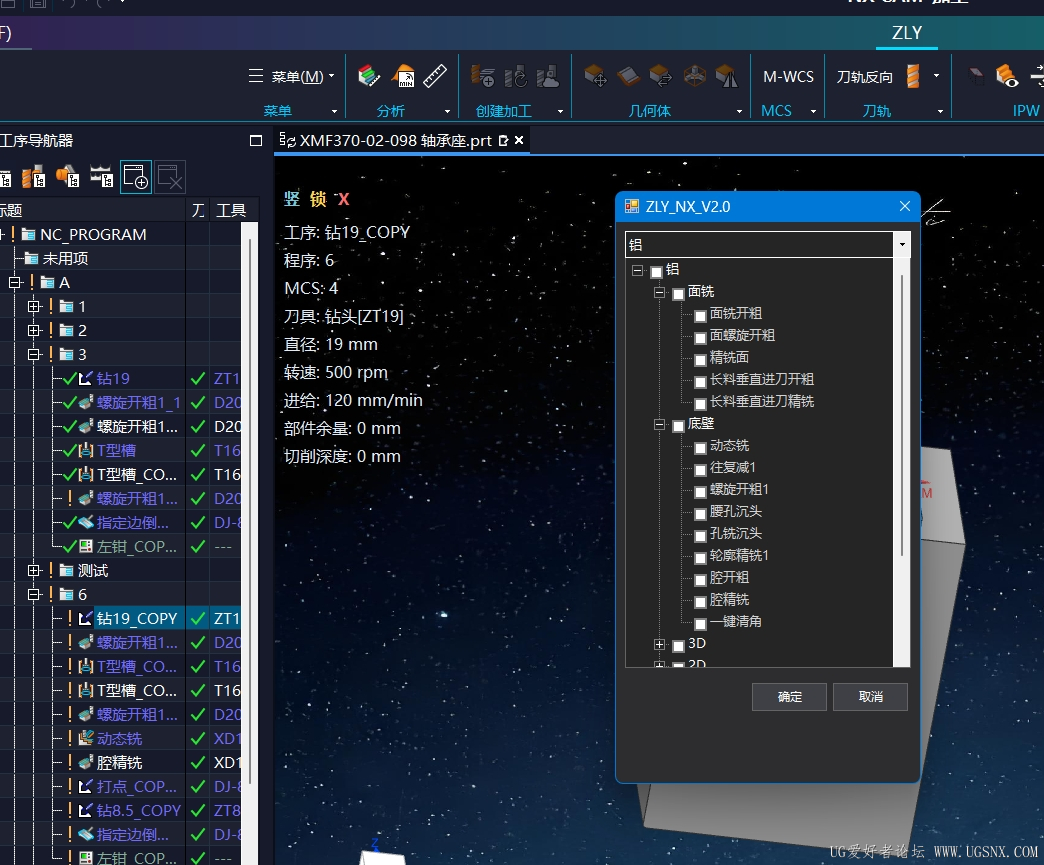Viewport: 1044px width, 865px height.
Task: Click the red X overlay label
Action: [344, 199]
